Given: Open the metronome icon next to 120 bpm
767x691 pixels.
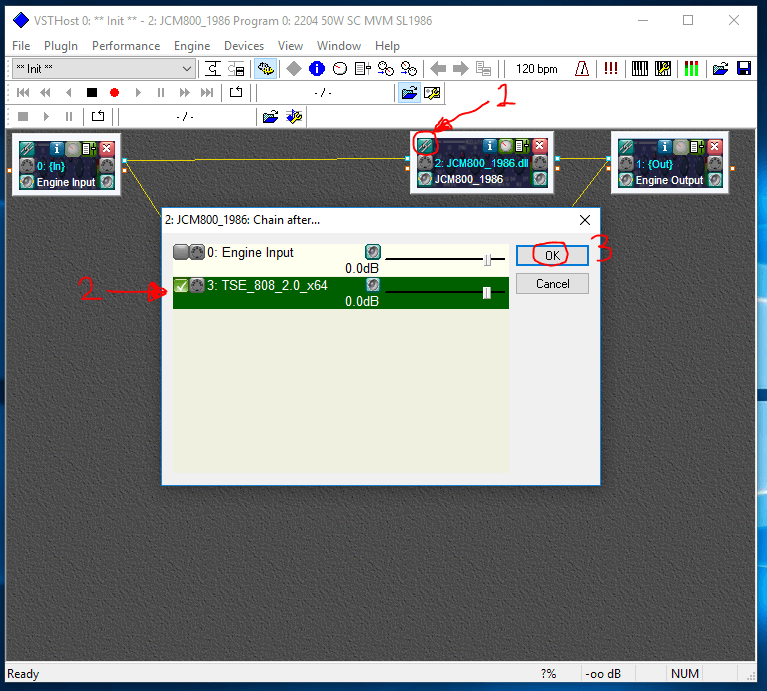Looking at the screenshot, I should (582, 68).
